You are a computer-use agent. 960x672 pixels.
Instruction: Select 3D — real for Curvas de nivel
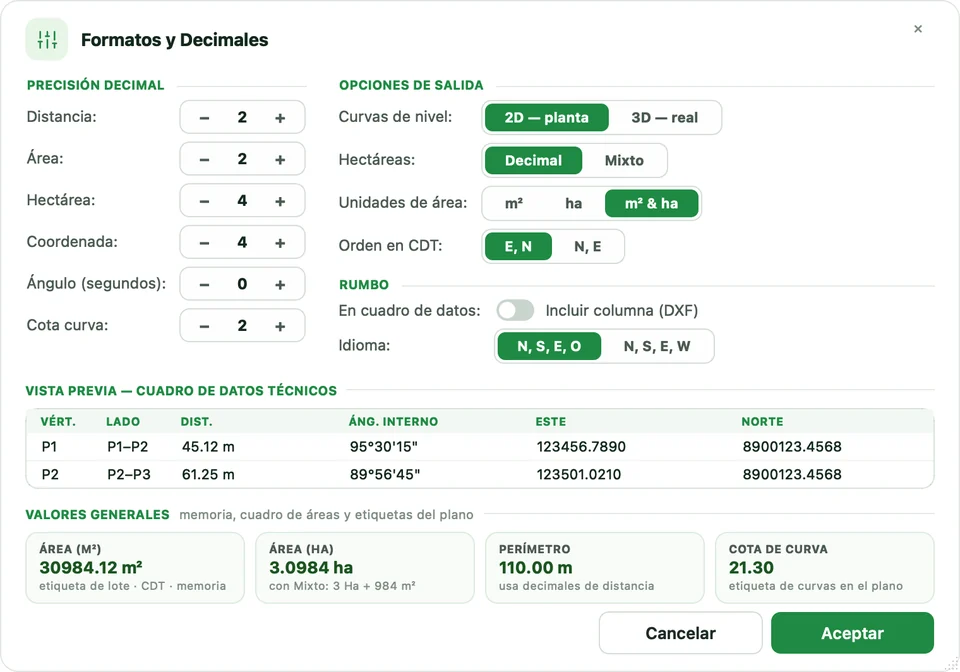[664, 118]
